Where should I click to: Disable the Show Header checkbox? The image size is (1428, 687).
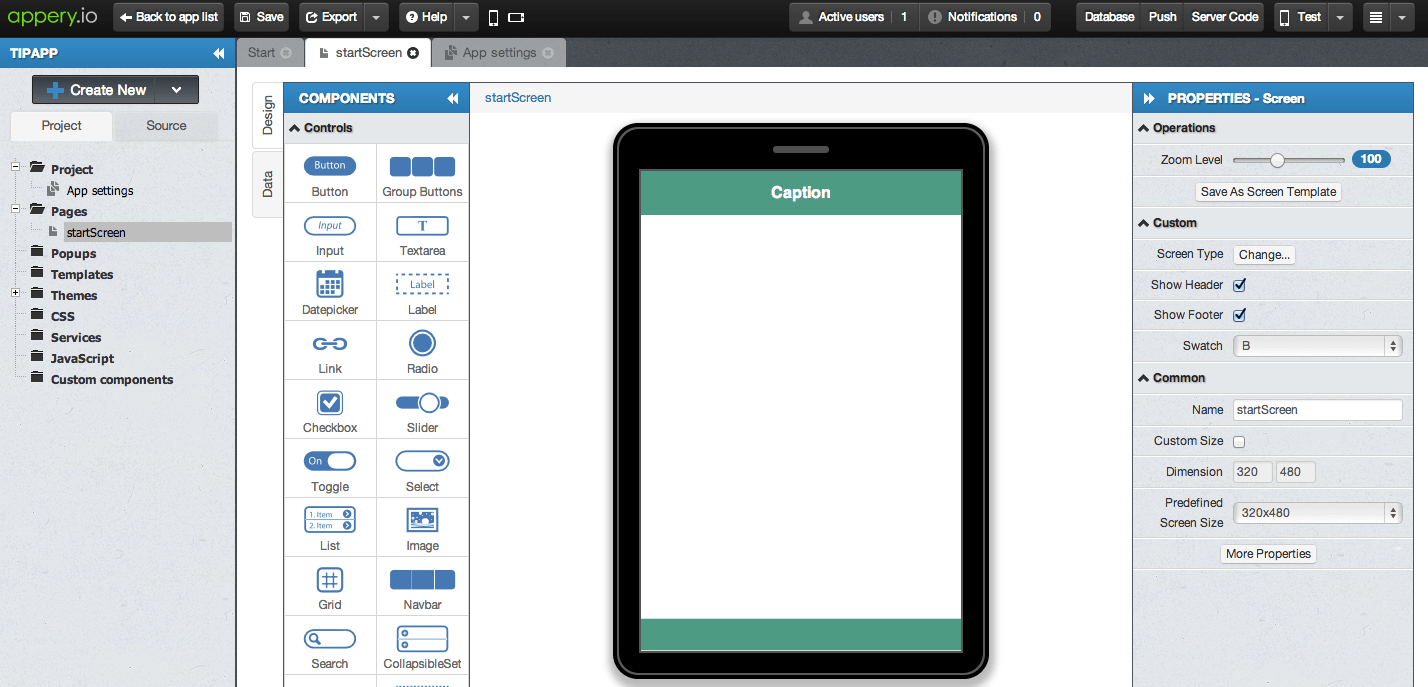pos(1239,284)
